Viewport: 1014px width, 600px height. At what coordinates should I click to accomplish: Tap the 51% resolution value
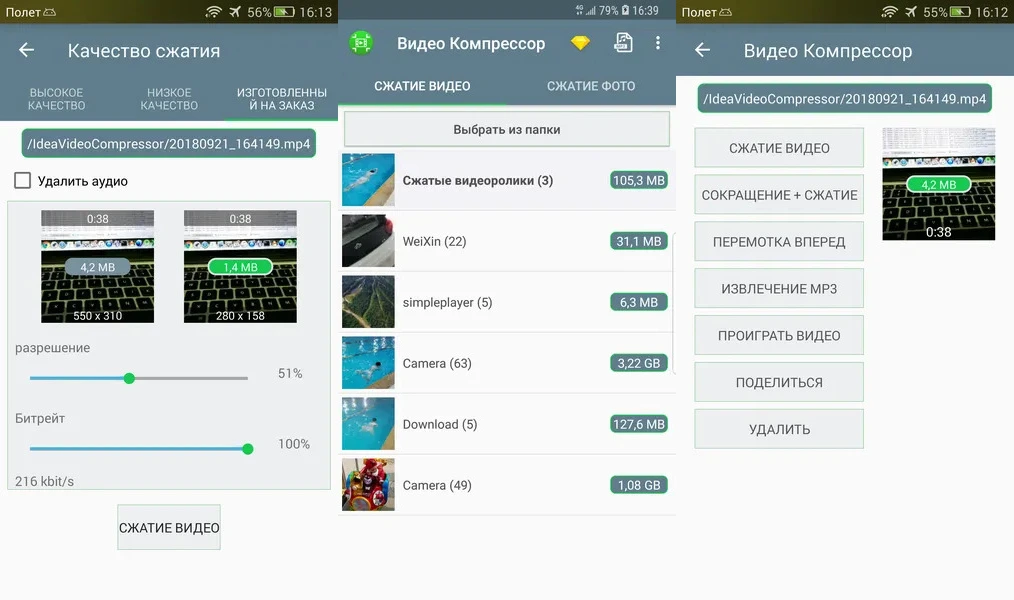pyautogui.click(x=290, y=373)
